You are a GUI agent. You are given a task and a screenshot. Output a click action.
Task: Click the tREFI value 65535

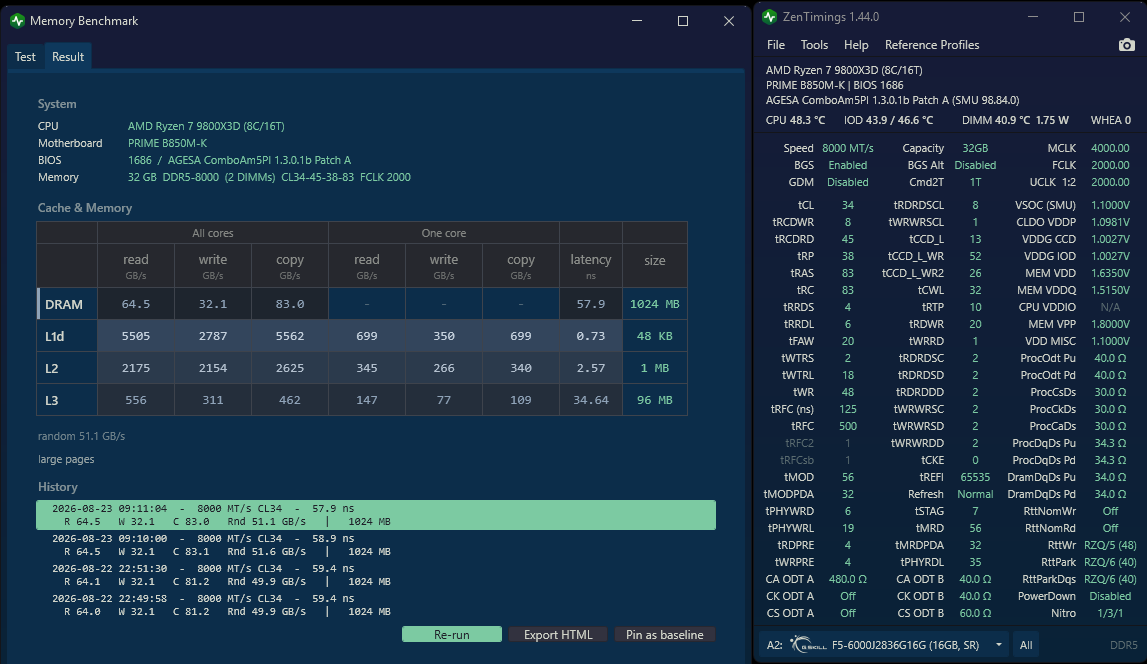975,477
